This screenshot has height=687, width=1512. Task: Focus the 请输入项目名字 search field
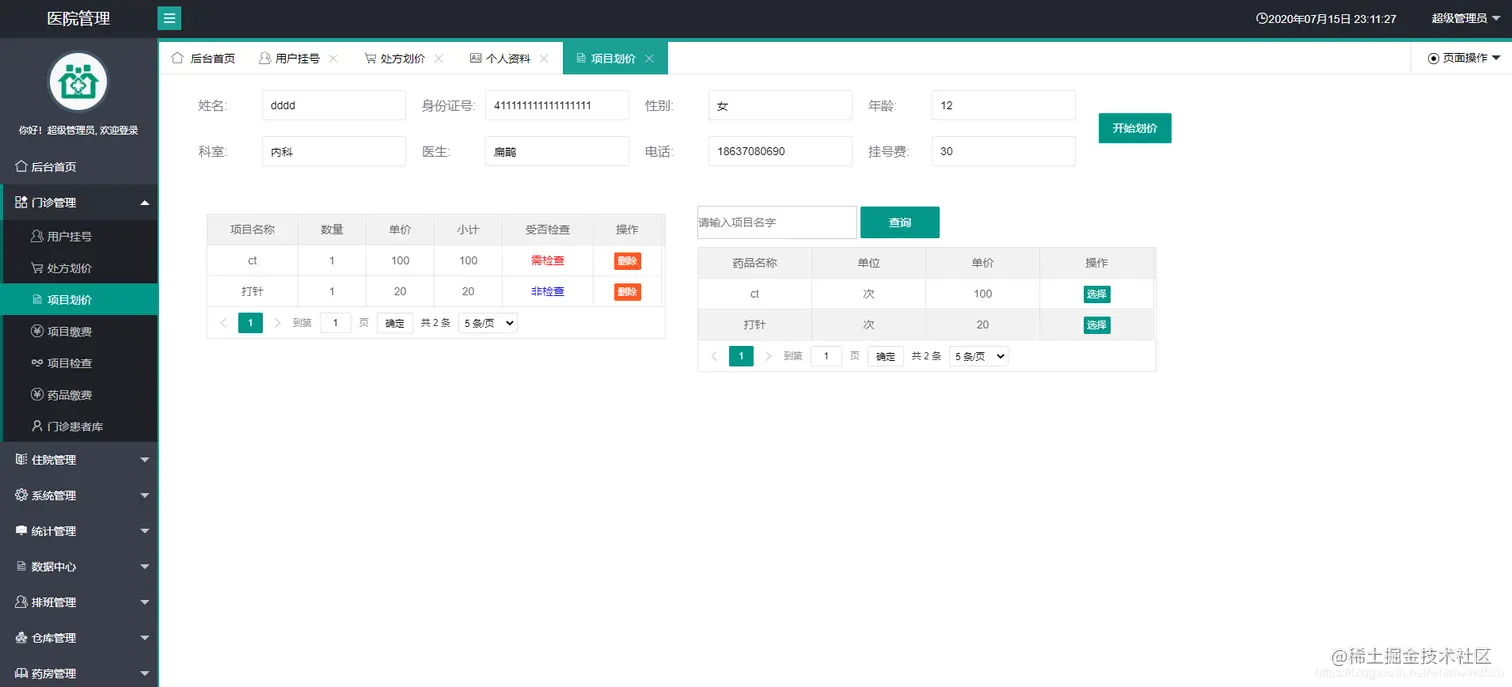(x=777, y=222)
